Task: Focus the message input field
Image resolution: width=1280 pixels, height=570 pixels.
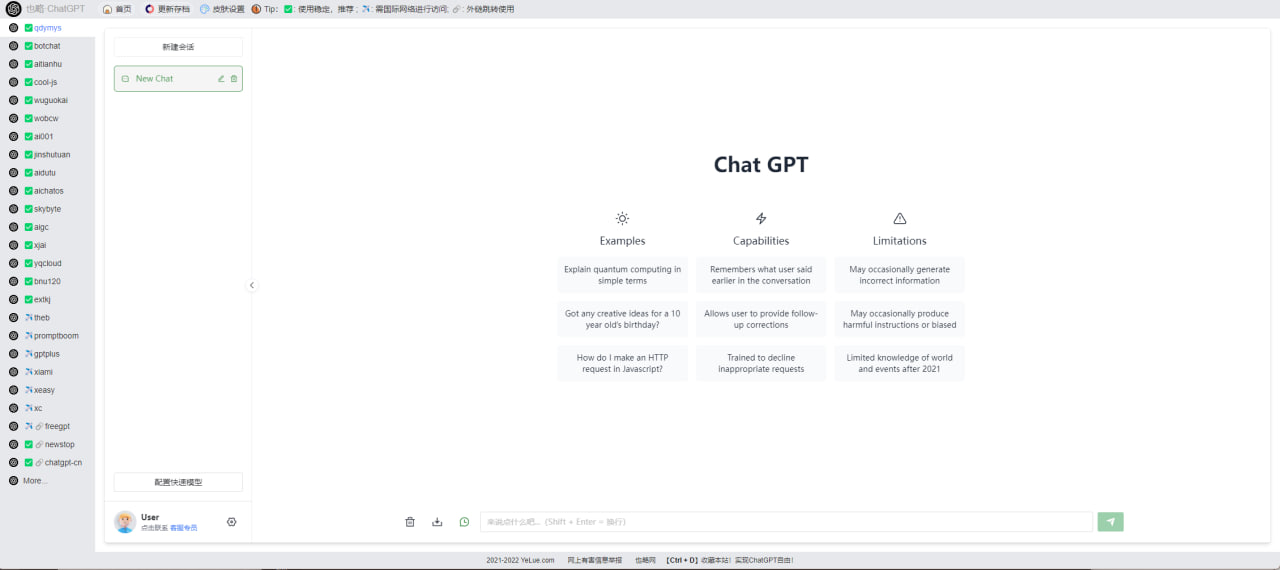Action: [786, 522]
